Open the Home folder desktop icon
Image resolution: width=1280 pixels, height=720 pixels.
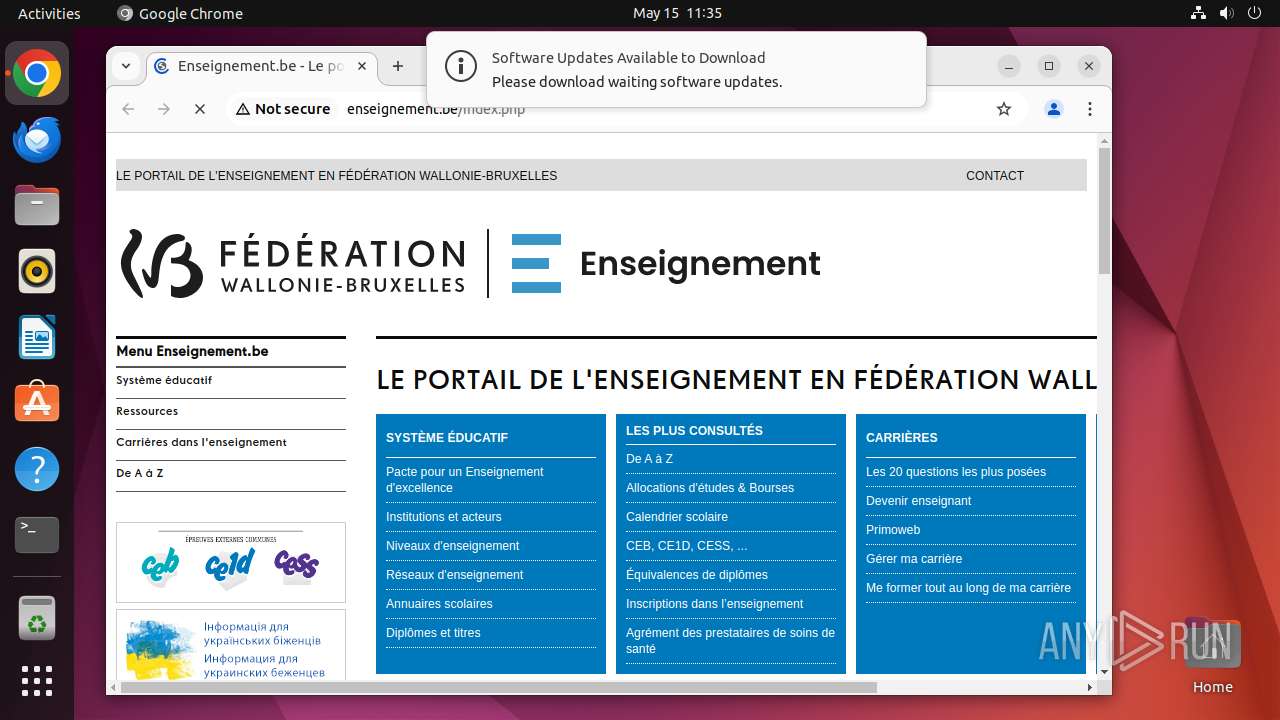[x=1212, y=657]
